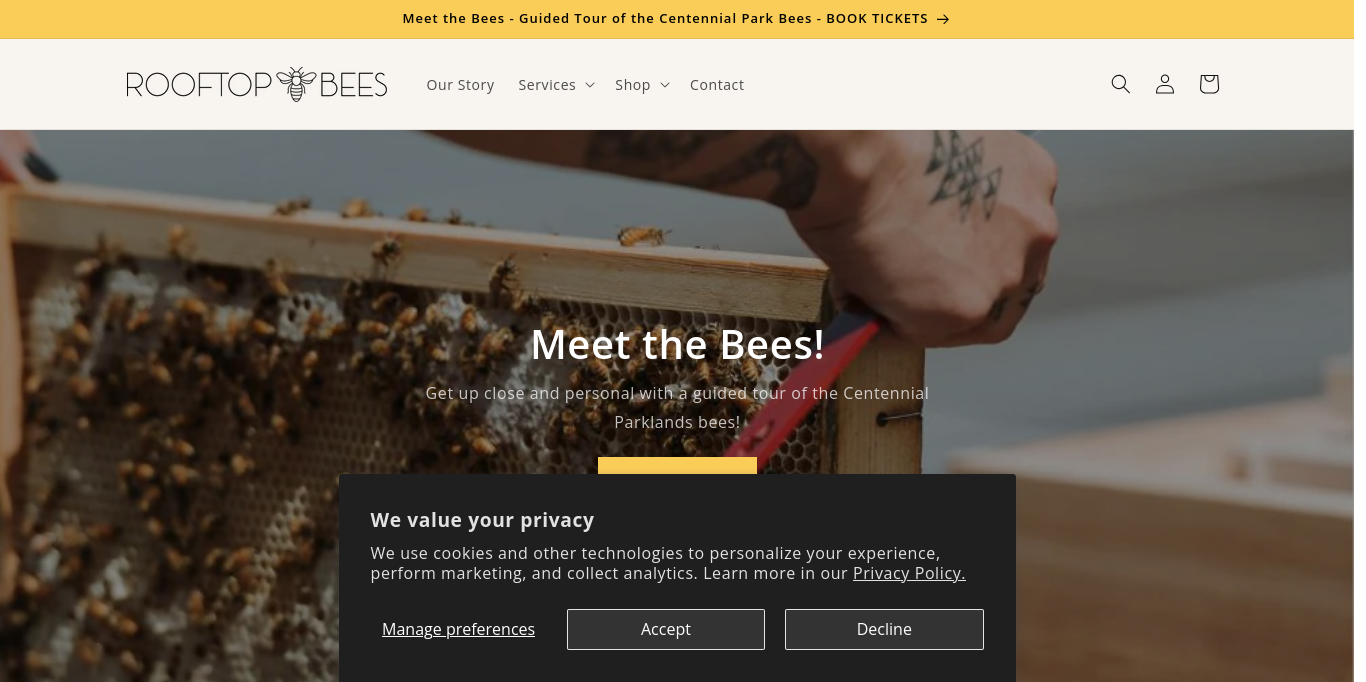
Task: Follow the Privacy Policy link
Action: tap(908, 573)
